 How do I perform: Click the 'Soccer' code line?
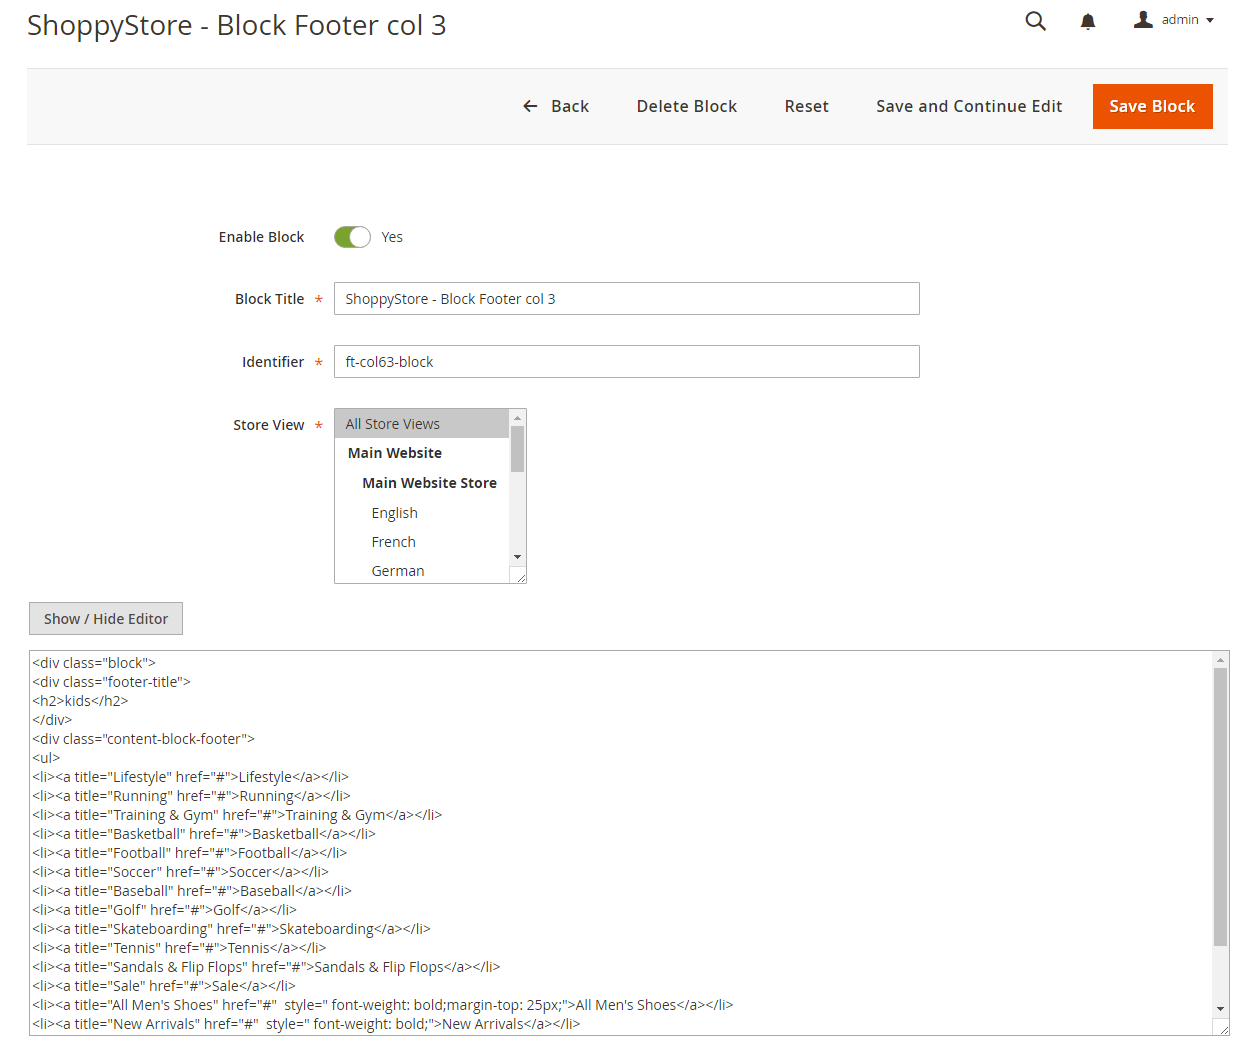tap(180, 872)
